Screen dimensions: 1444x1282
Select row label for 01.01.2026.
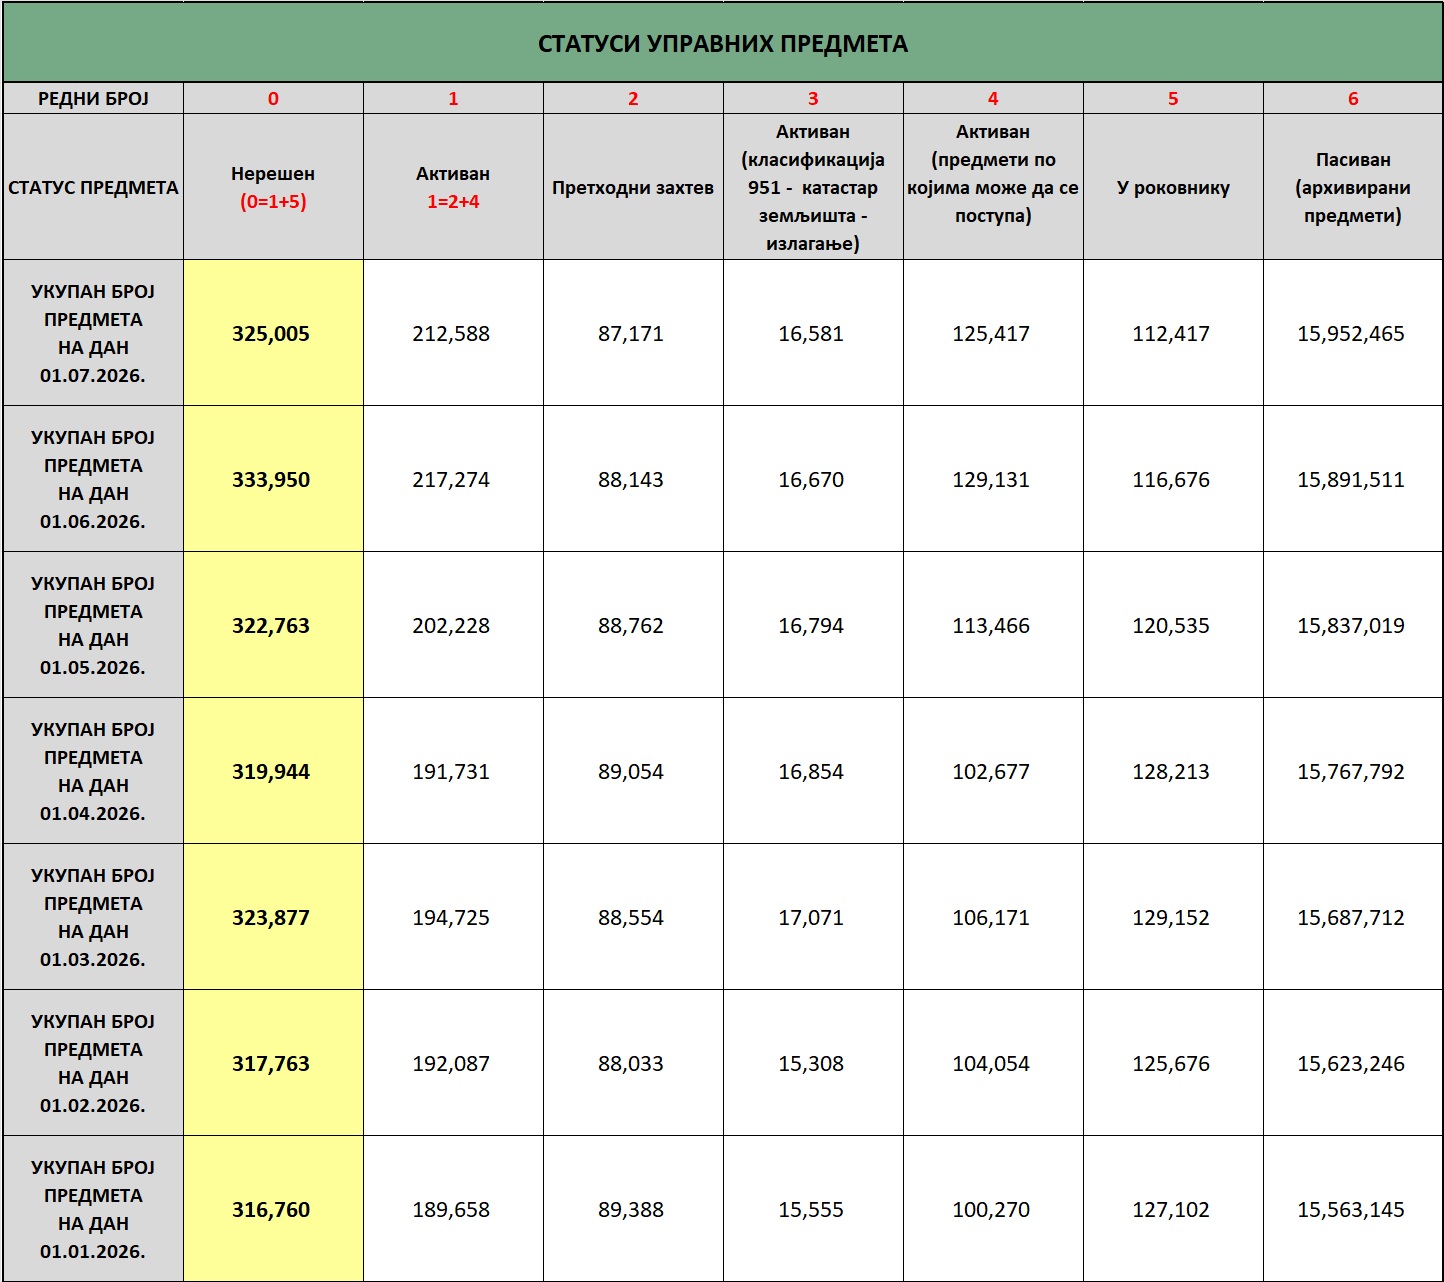click(93, 1209)
